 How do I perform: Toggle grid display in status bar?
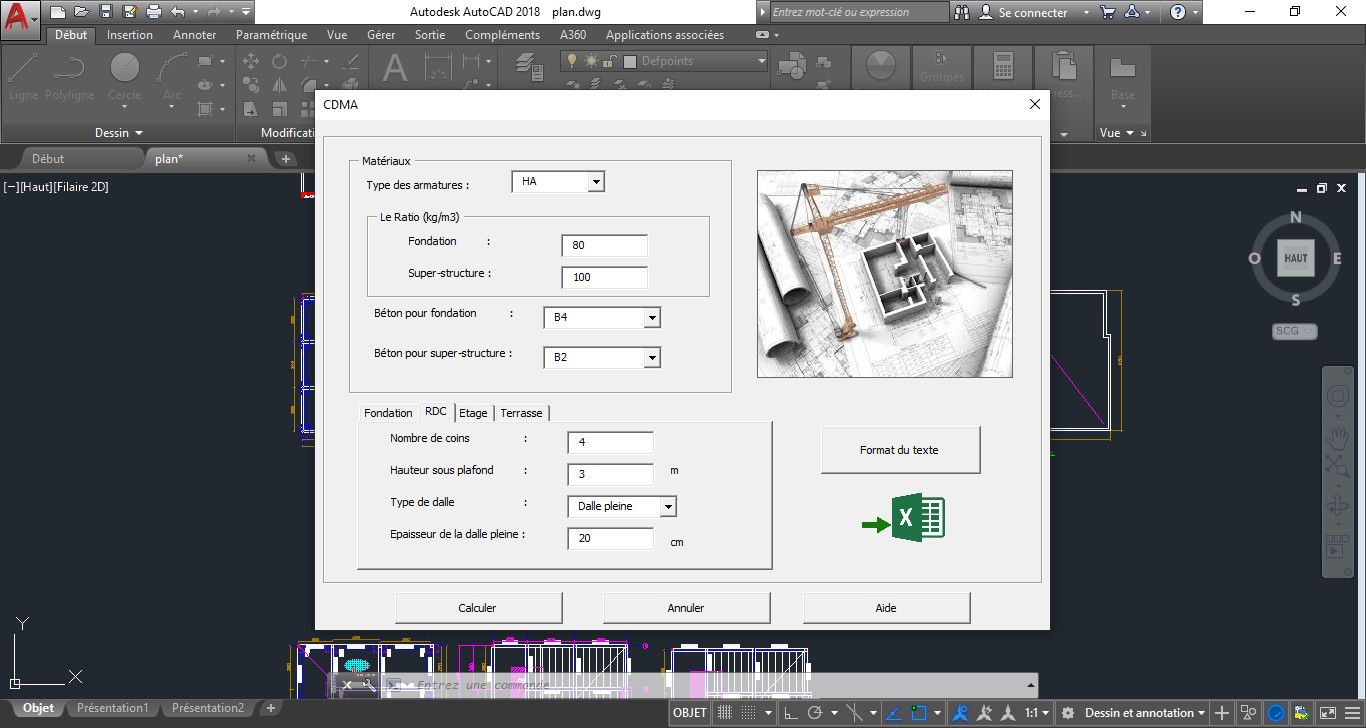tap(724, 713)
